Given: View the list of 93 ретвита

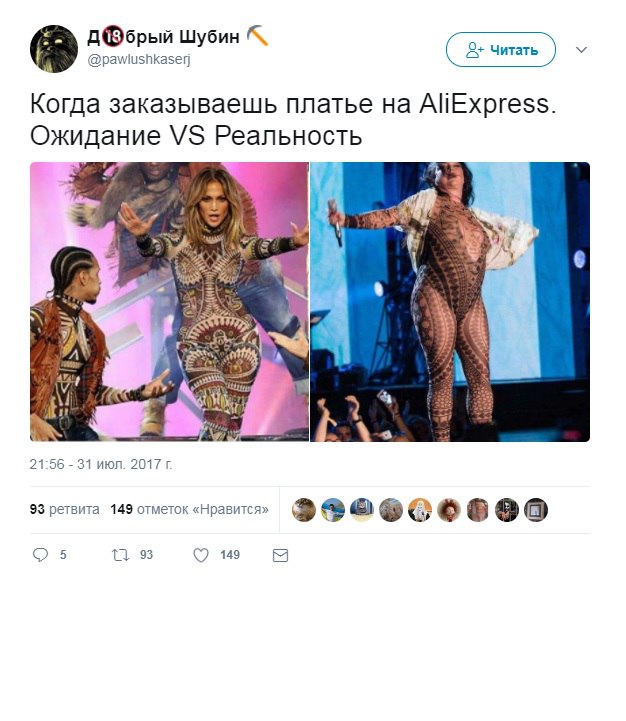Looking at the screenshot, I should [64, 509].
